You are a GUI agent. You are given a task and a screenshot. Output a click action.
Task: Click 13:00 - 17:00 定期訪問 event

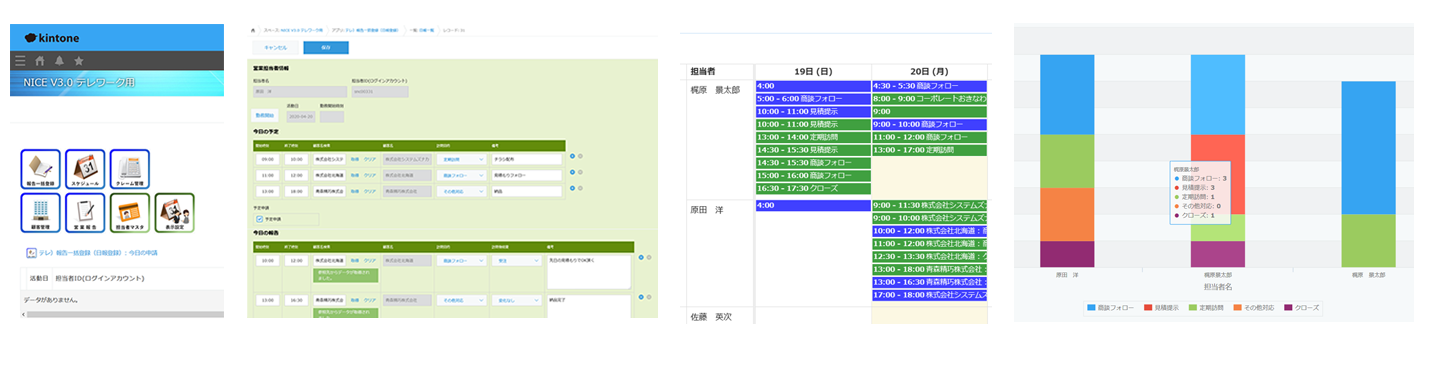tap(930, 150)
